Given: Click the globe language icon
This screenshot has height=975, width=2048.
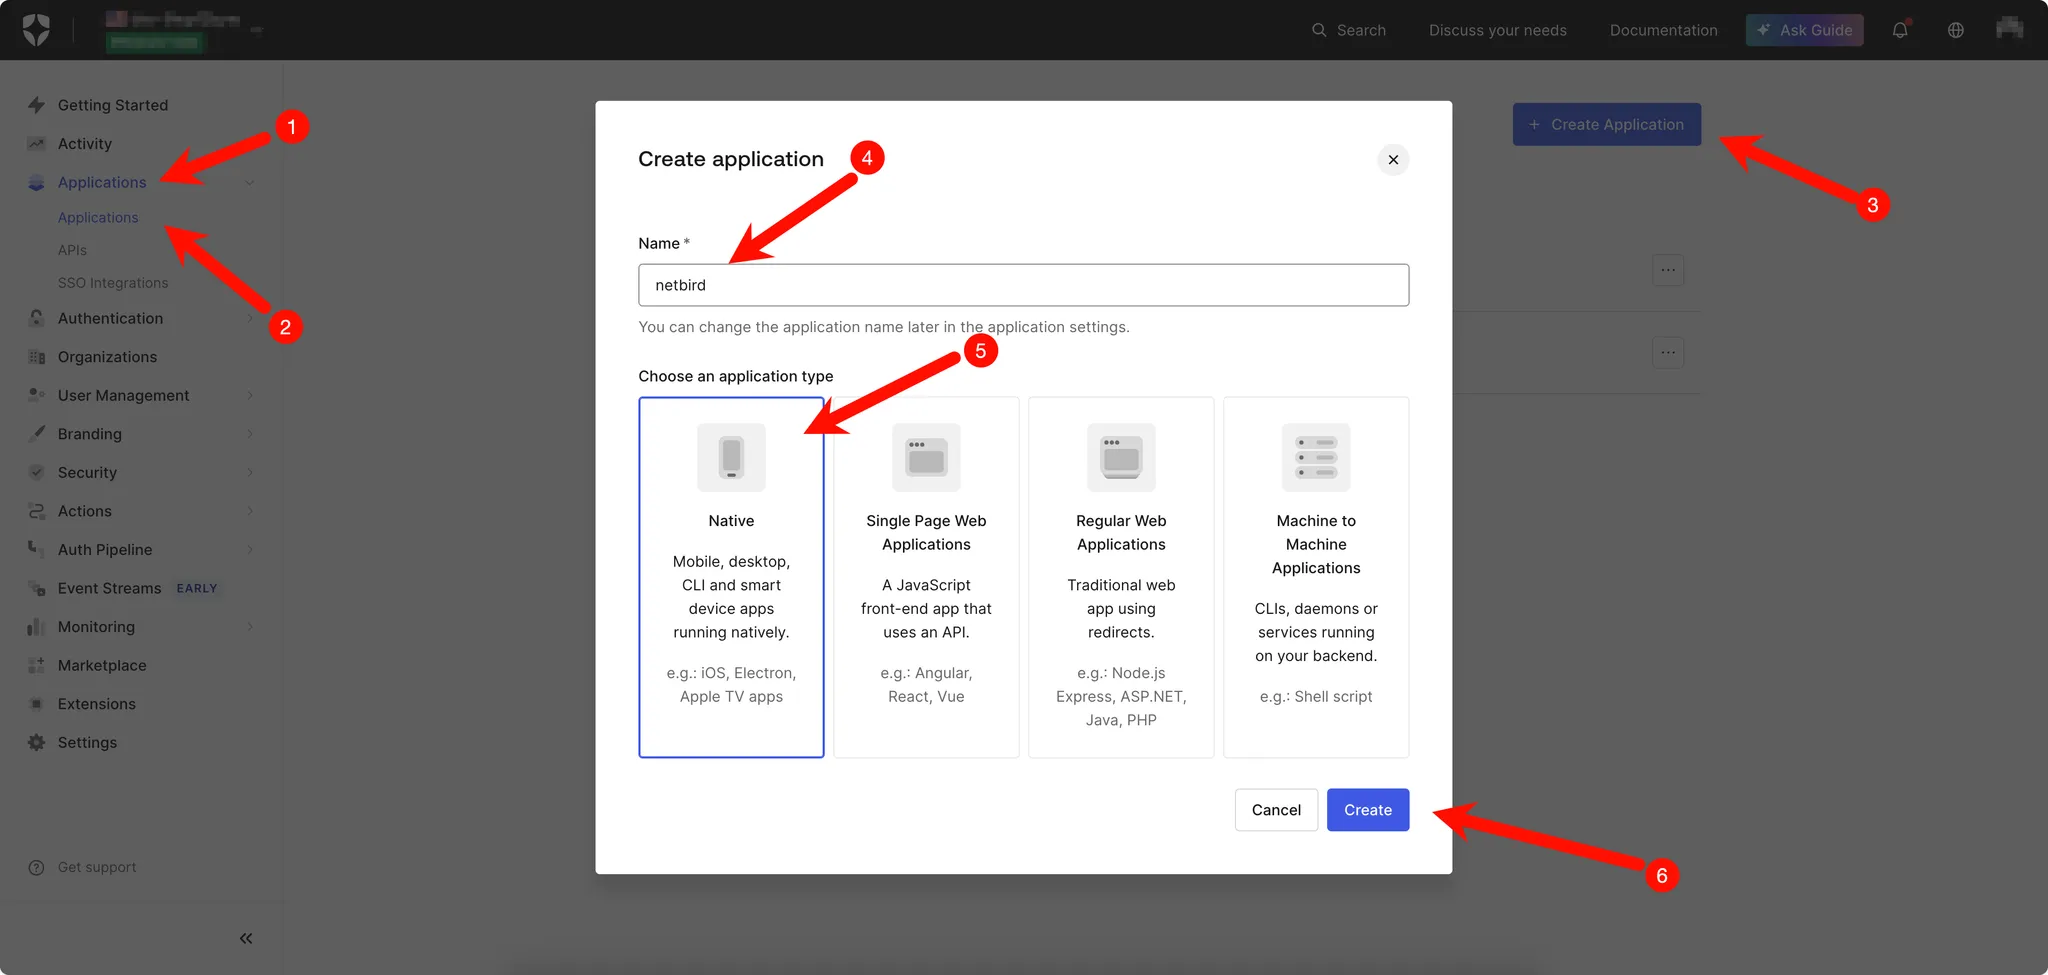Looking at the screenshot, I should click(1956, 30).
